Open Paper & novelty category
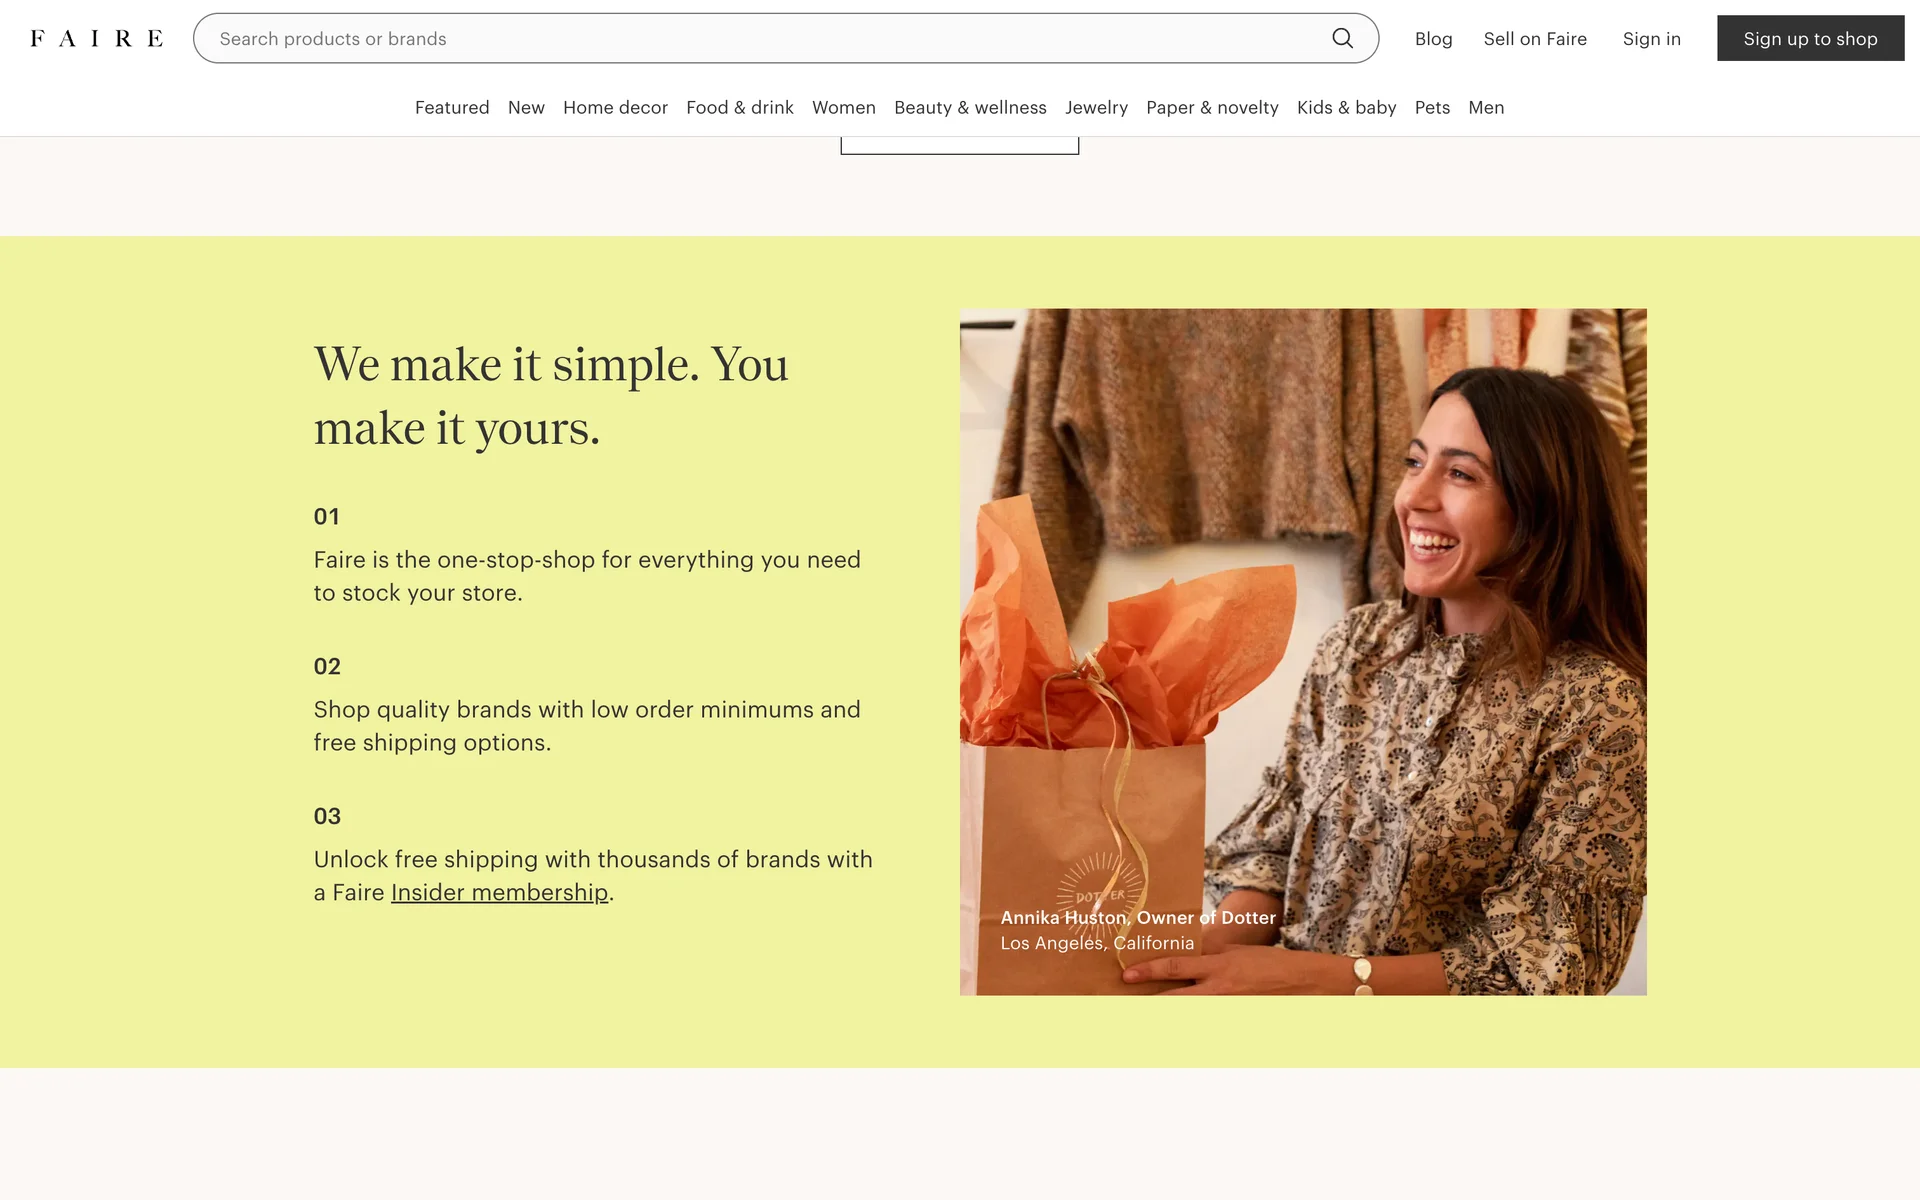This screenshot has height=1200, width=1920. (x=1212, y=107)
